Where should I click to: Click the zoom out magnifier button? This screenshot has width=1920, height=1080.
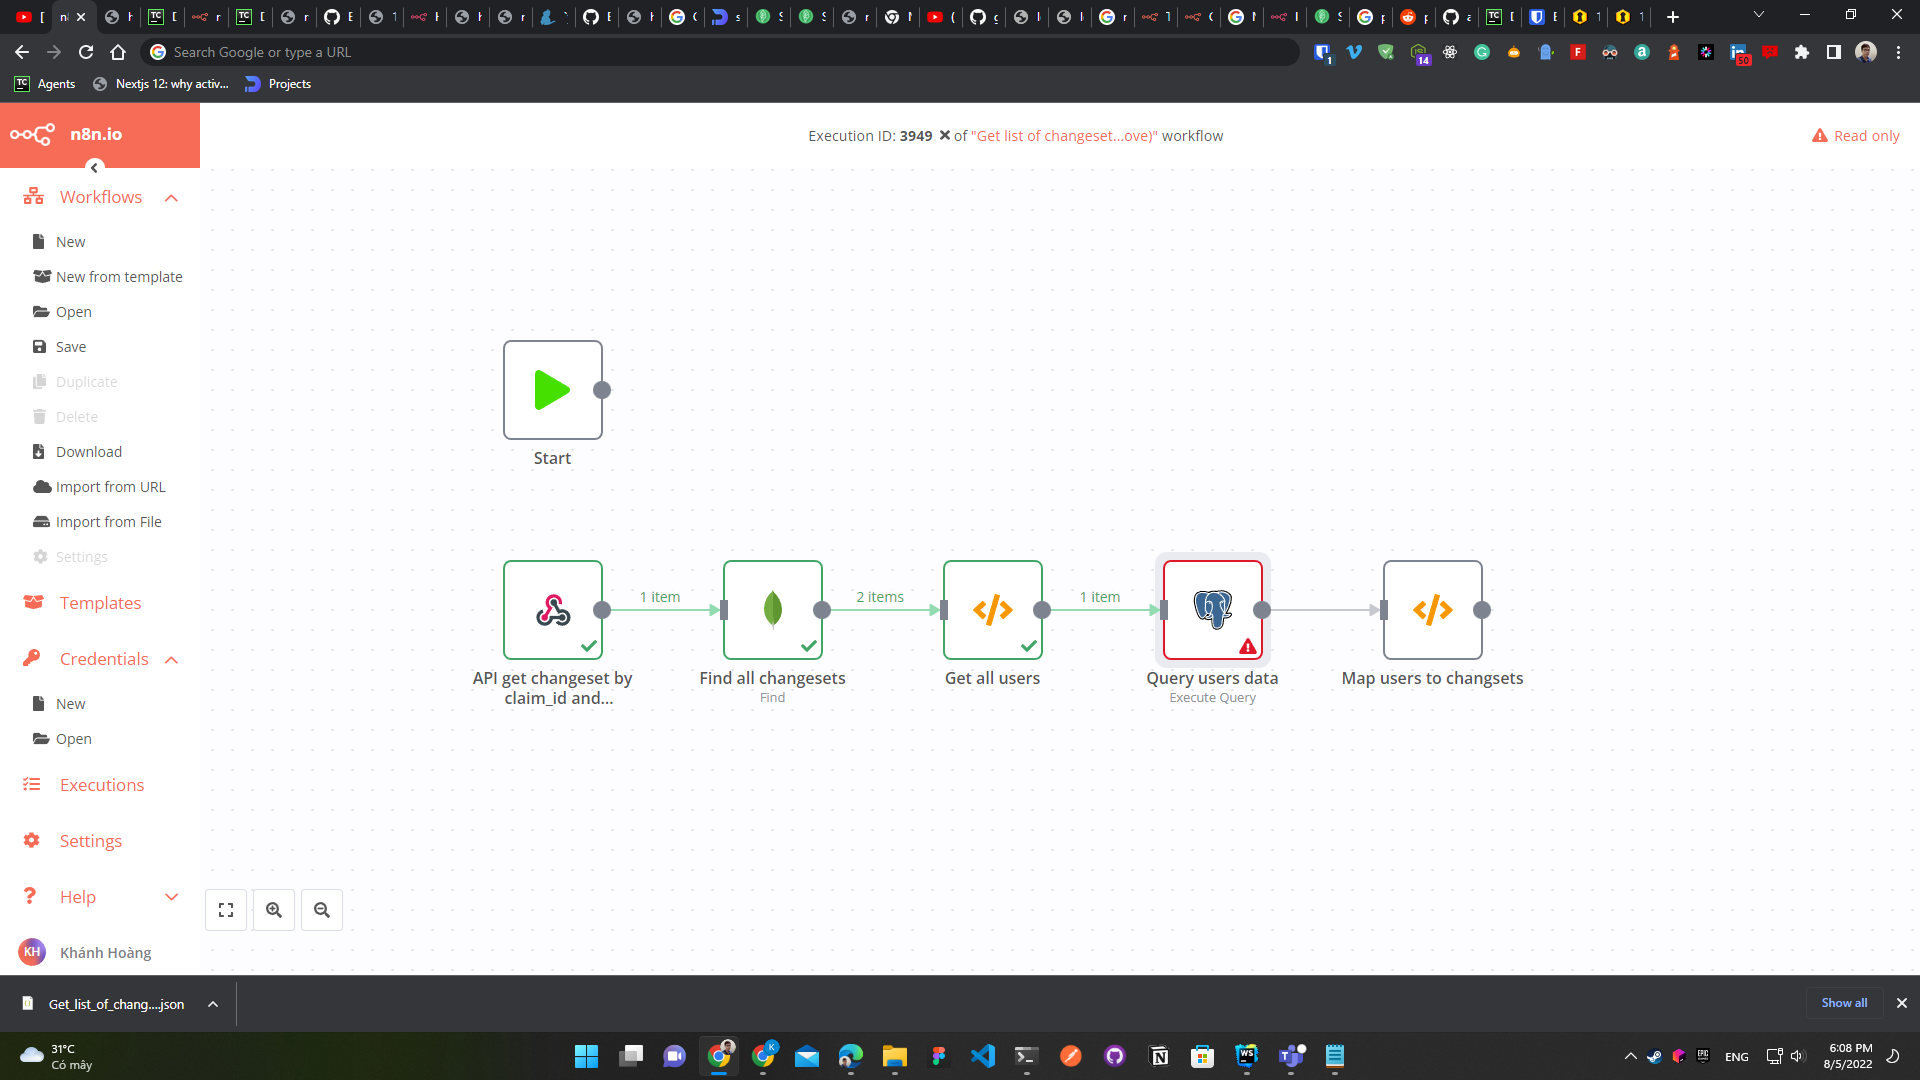click(x=322, y=910)
